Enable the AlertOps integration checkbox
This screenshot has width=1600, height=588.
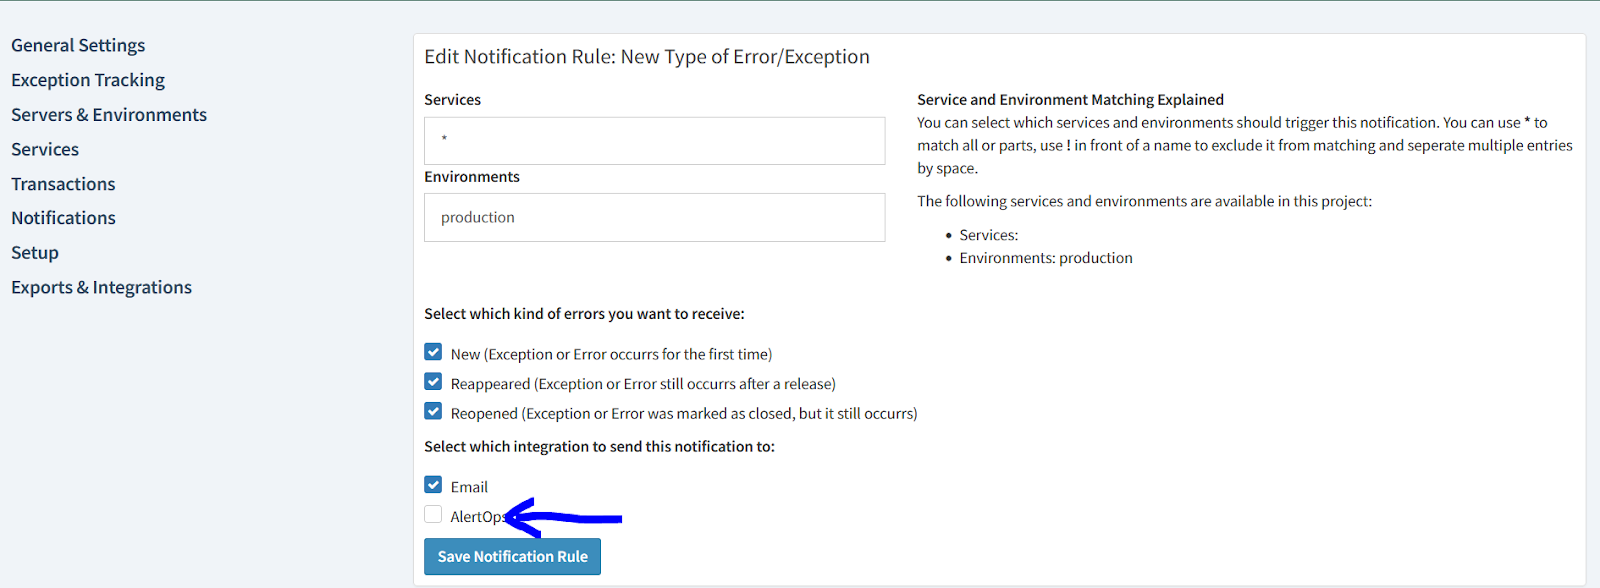coord(433,515)
